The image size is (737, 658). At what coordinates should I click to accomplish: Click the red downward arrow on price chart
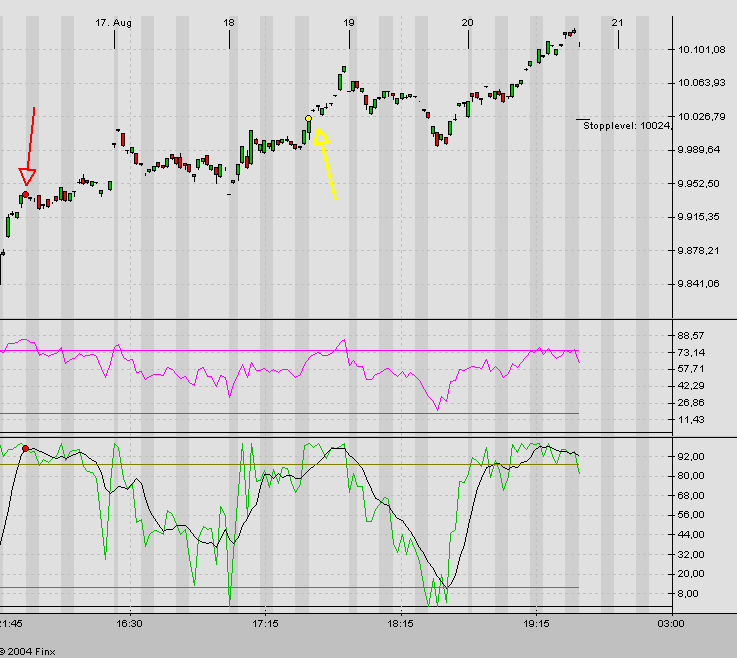31,140
